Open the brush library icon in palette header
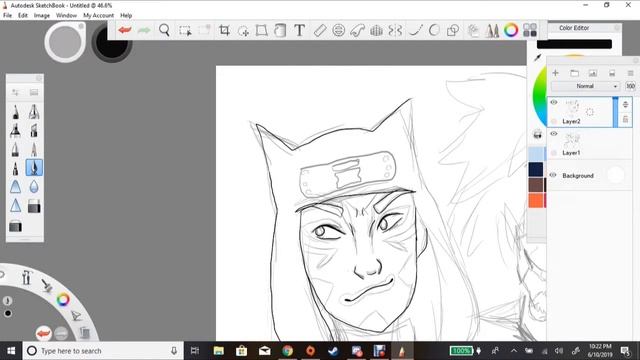Screen dimensions: 640x360 (x=34, y=92)
